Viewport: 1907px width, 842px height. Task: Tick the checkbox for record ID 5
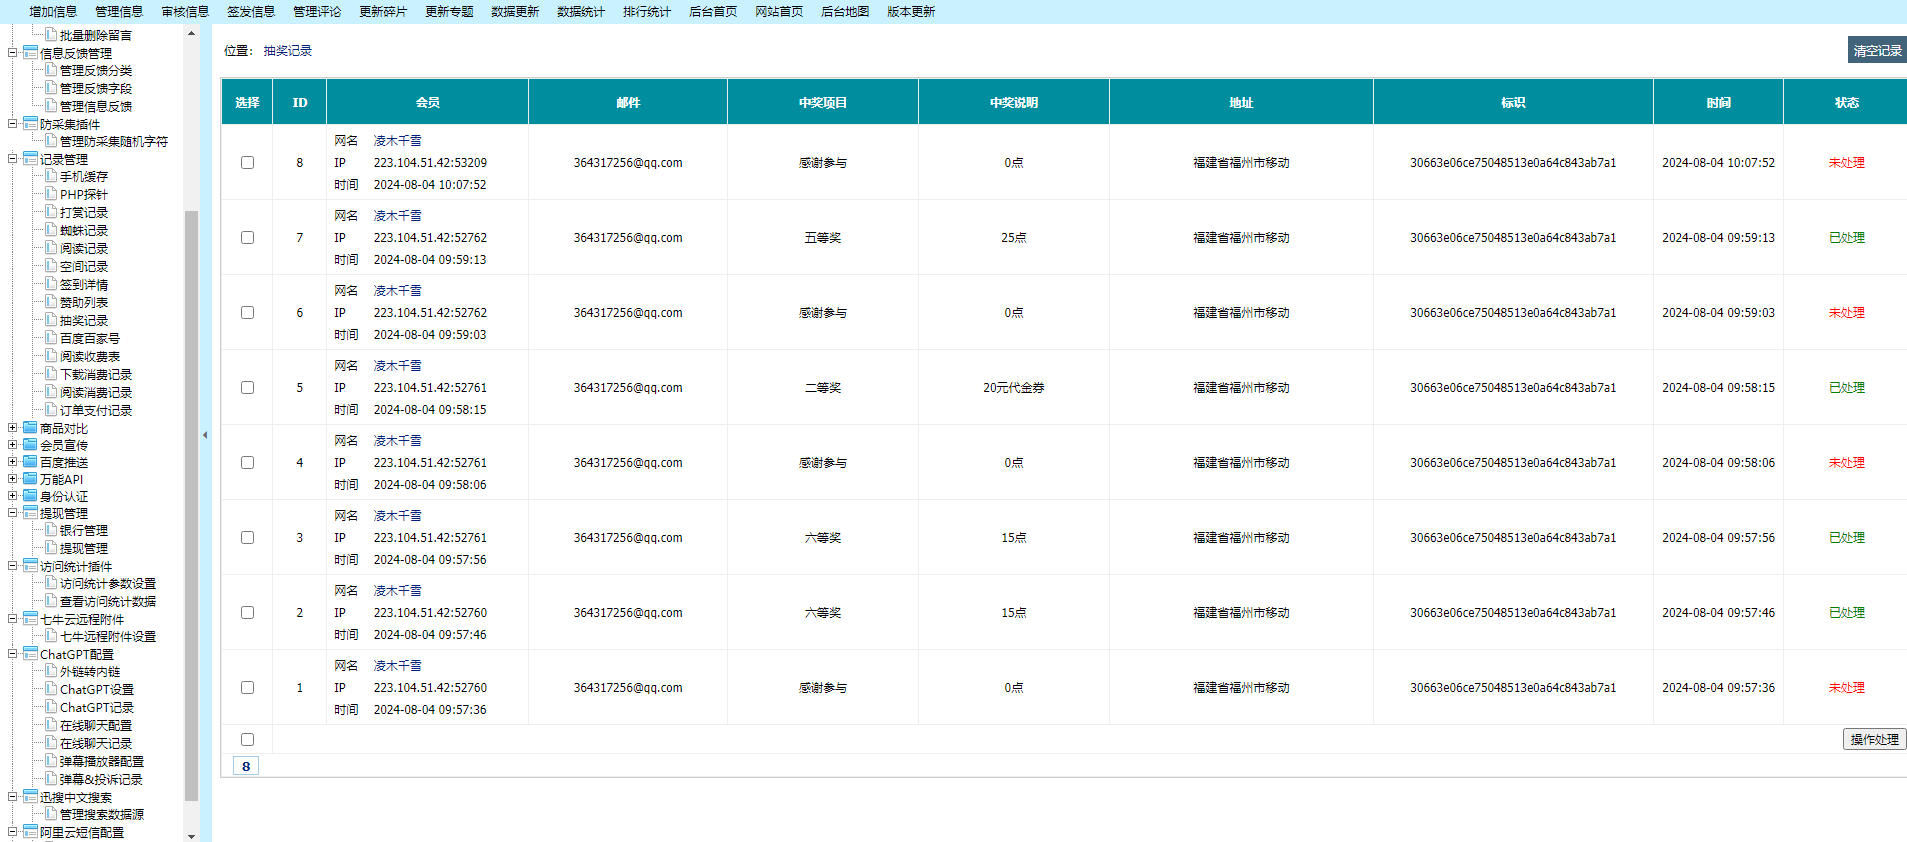[x=247, y=387]
